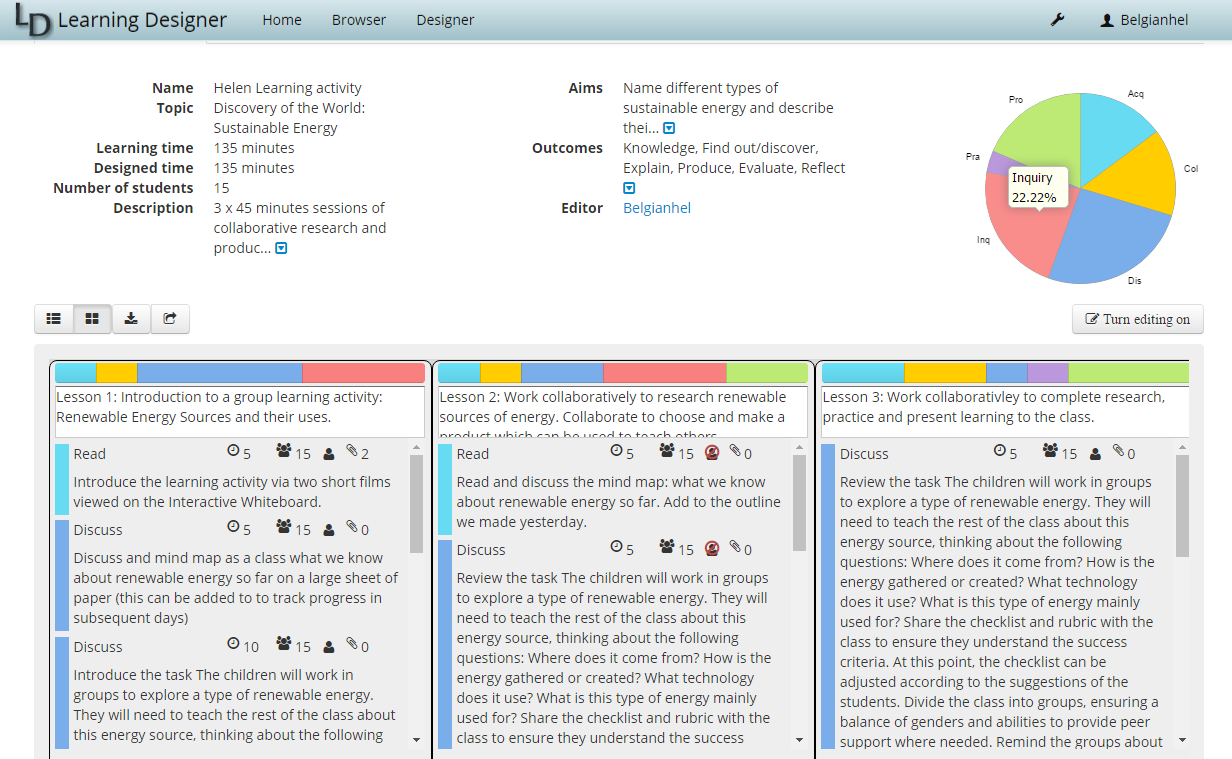Screen dimensions: 1232x759
Task: Click attachment paperclip icon in Lesson 1 Read
Action: tap(351, 453)
